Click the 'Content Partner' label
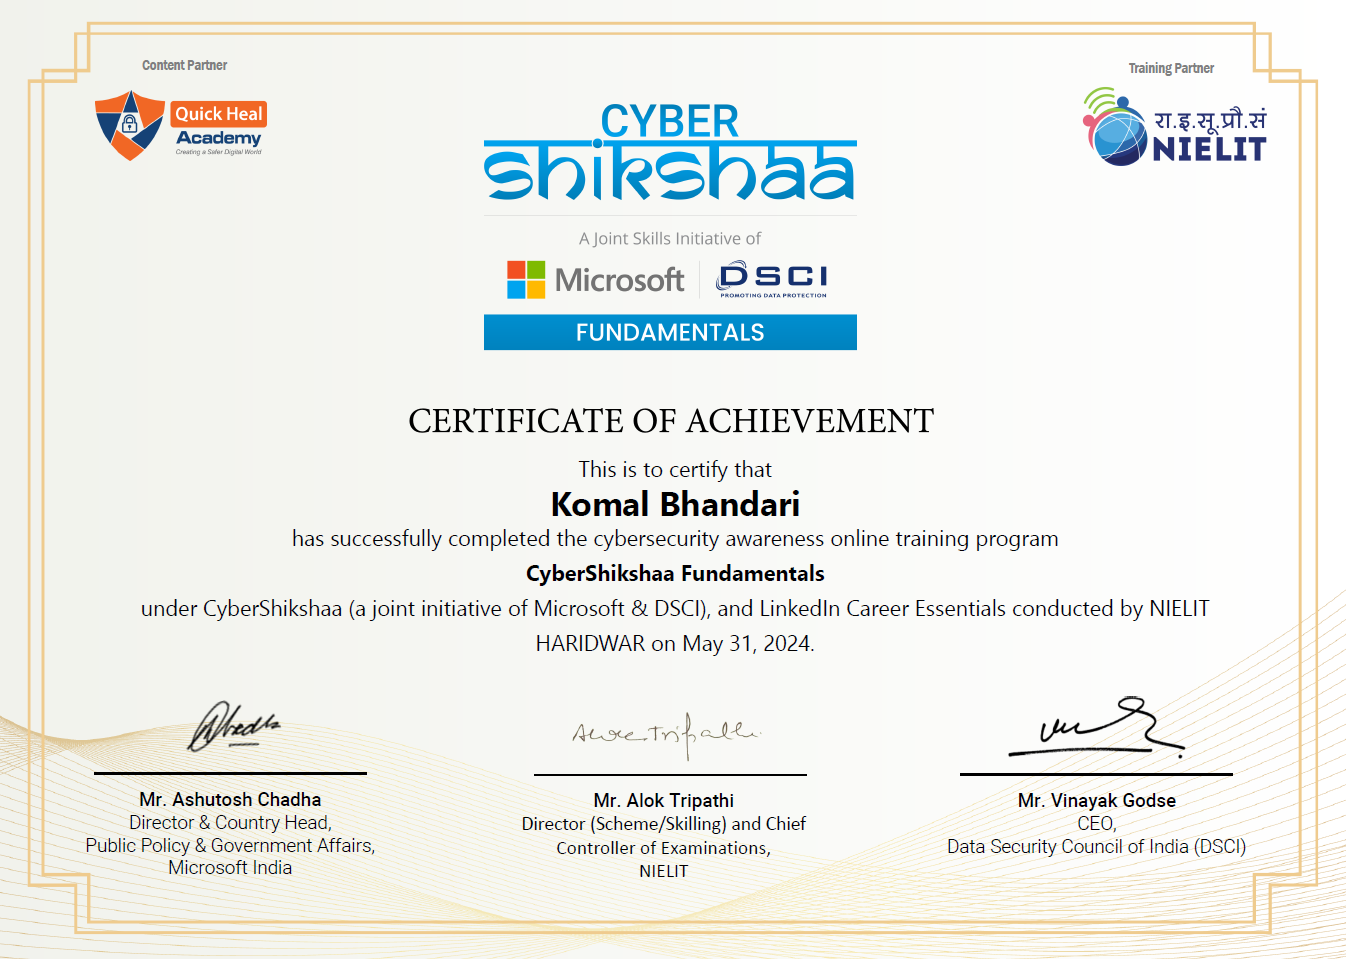1346x959 pixels. (184, 65)
